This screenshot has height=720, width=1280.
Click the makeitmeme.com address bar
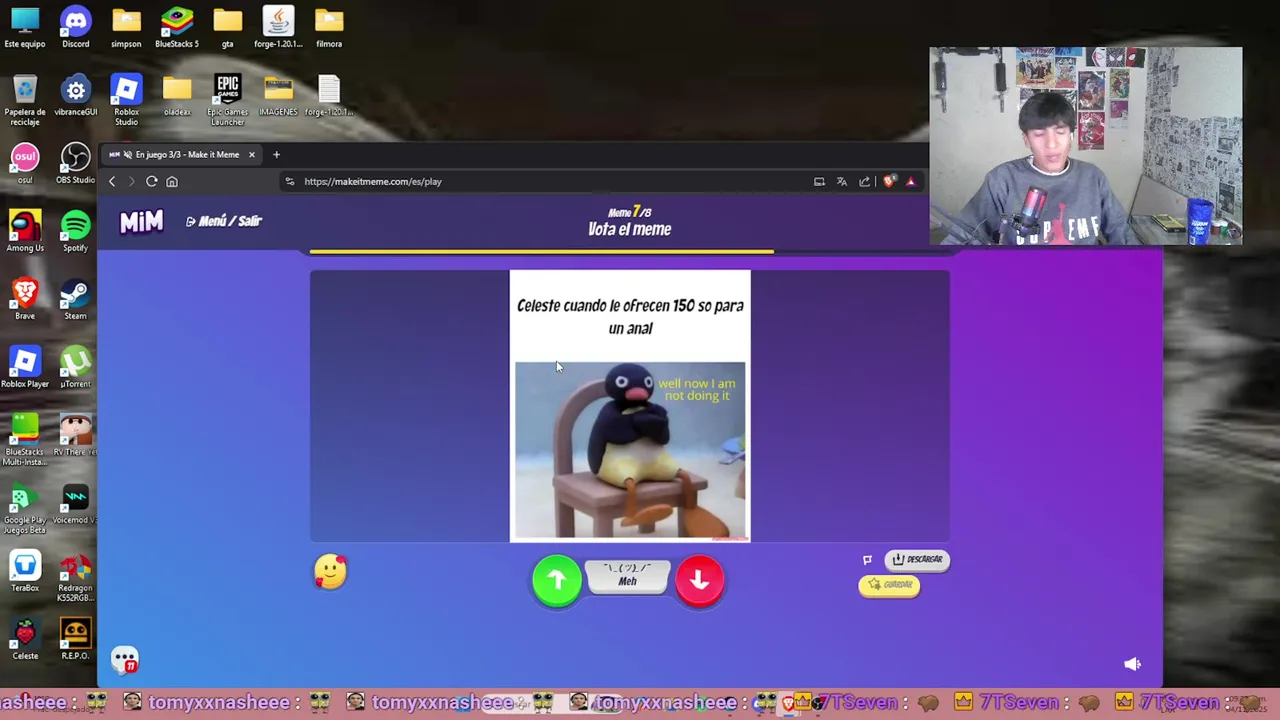click(x=545, y=181)
